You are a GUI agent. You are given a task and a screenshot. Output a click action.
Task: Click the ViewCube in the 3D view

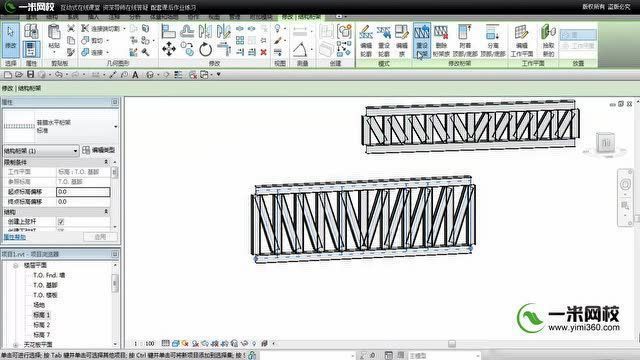(605, 143)
